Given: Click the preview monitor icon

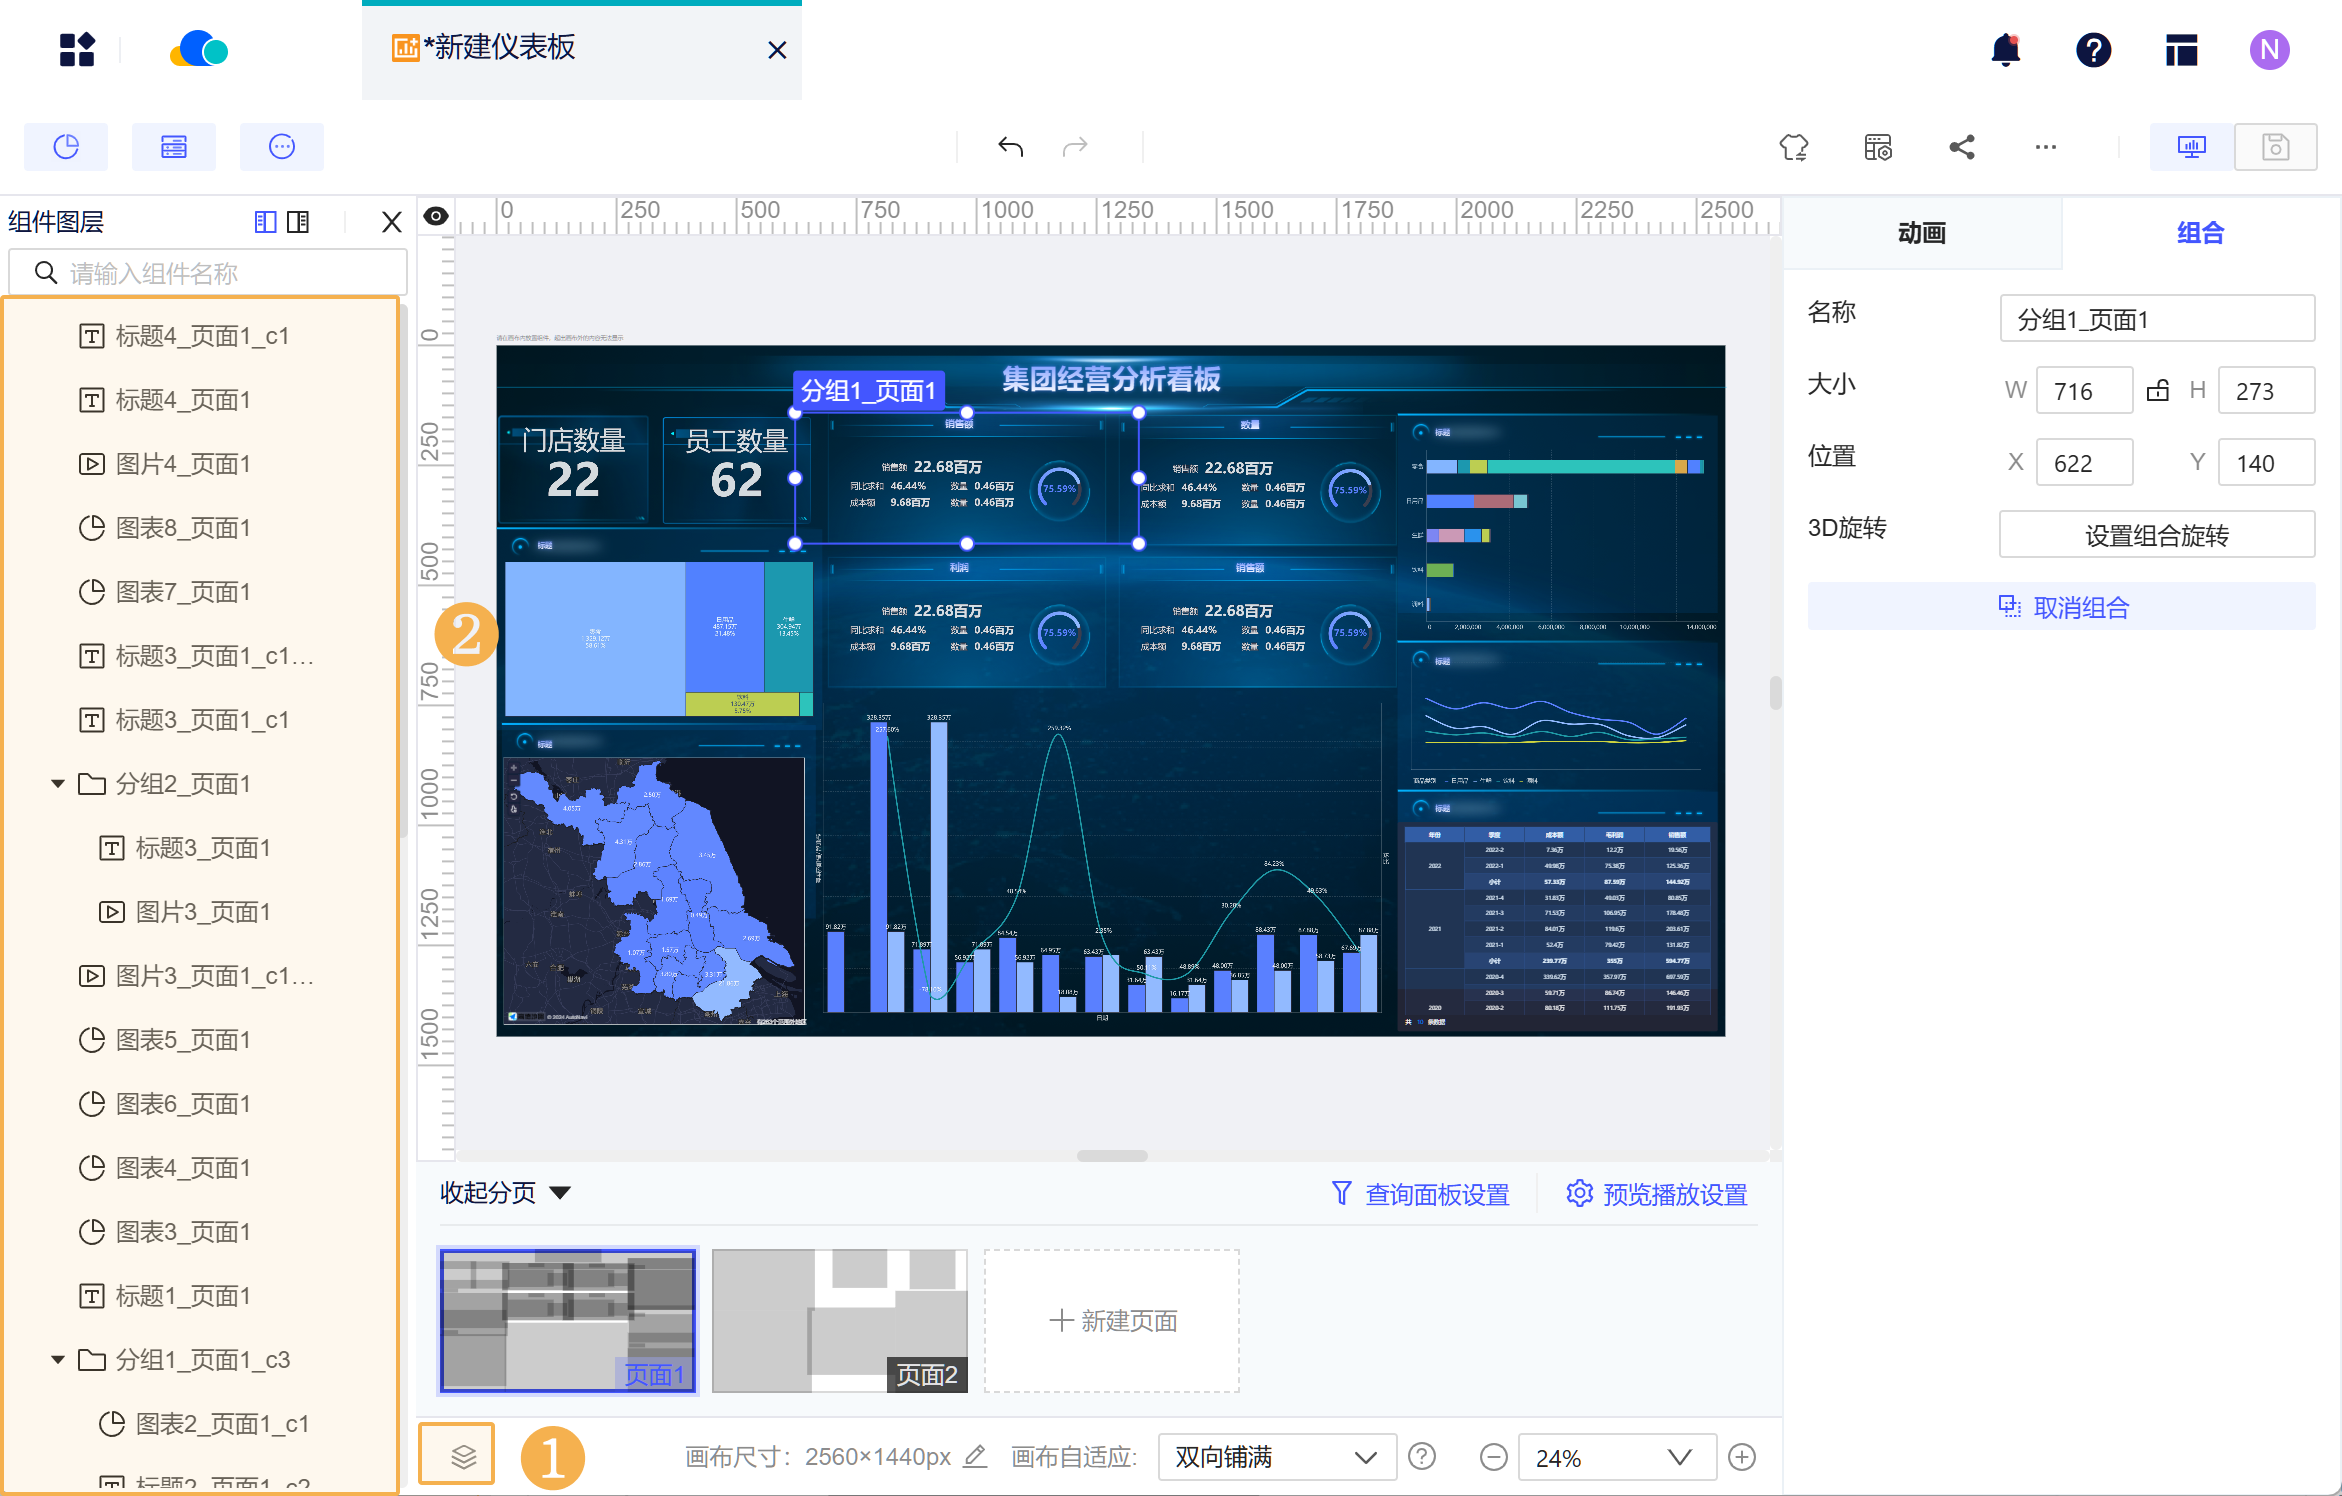Looking at the screenshot, I should tap(2191, 147).
